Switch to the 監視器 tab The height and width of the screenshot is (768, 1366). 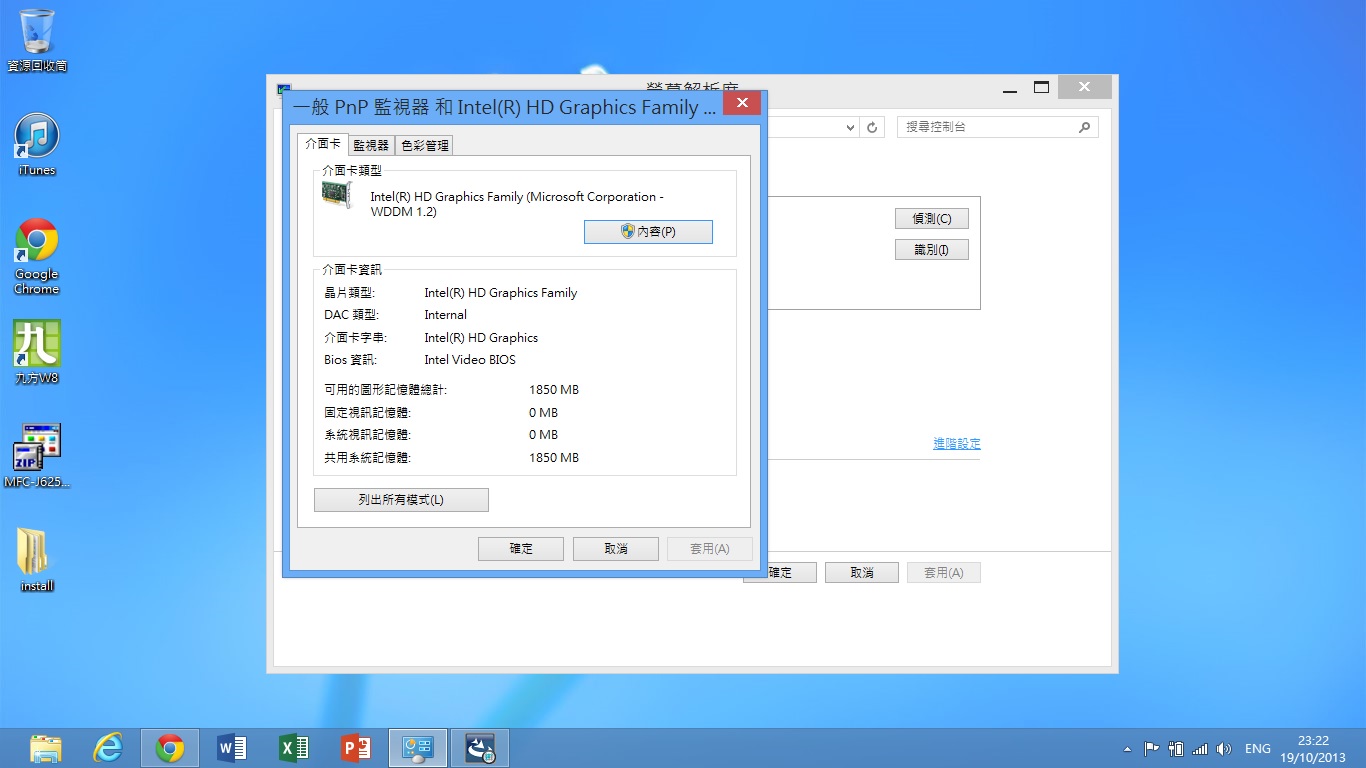tap(371, 146)
